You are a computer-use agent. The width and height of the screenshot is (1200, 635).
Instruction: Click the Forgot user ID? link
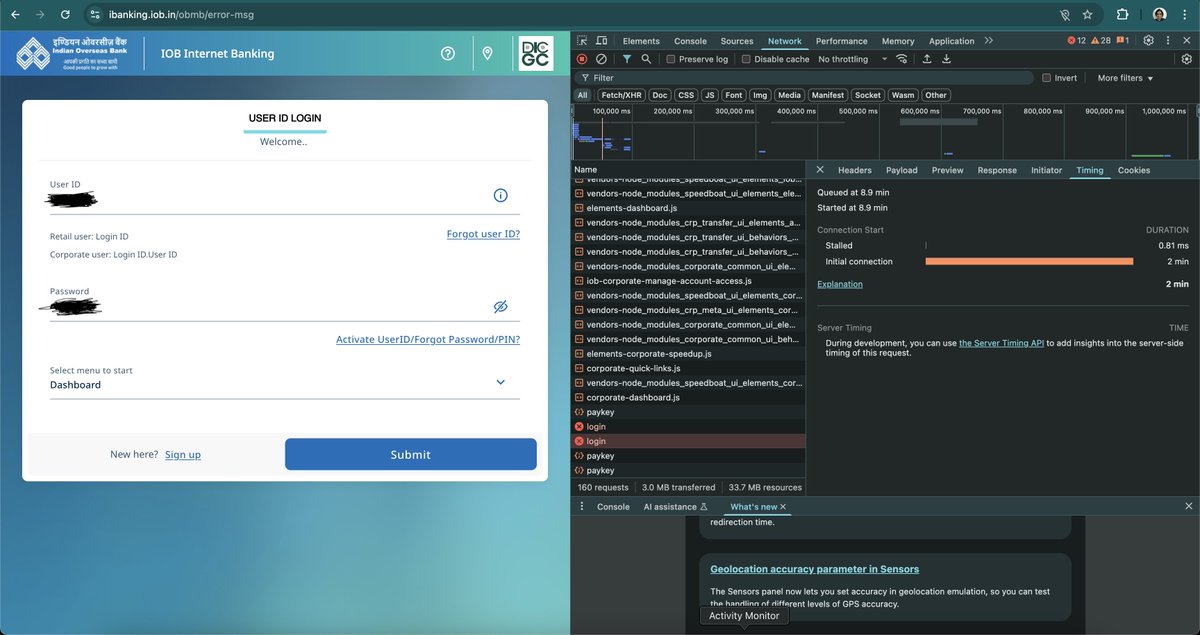pyautogui.click(x=483, y=234)
